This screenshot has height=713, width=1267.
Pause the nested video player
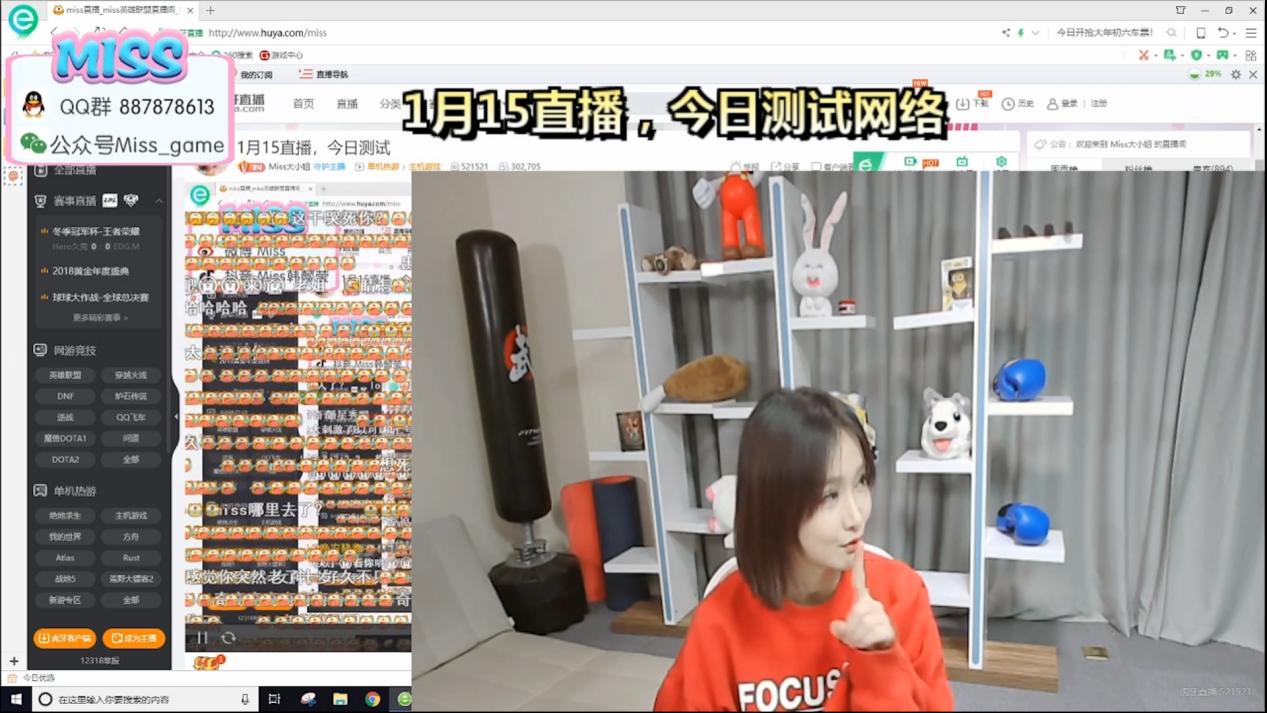coord(202,637)
